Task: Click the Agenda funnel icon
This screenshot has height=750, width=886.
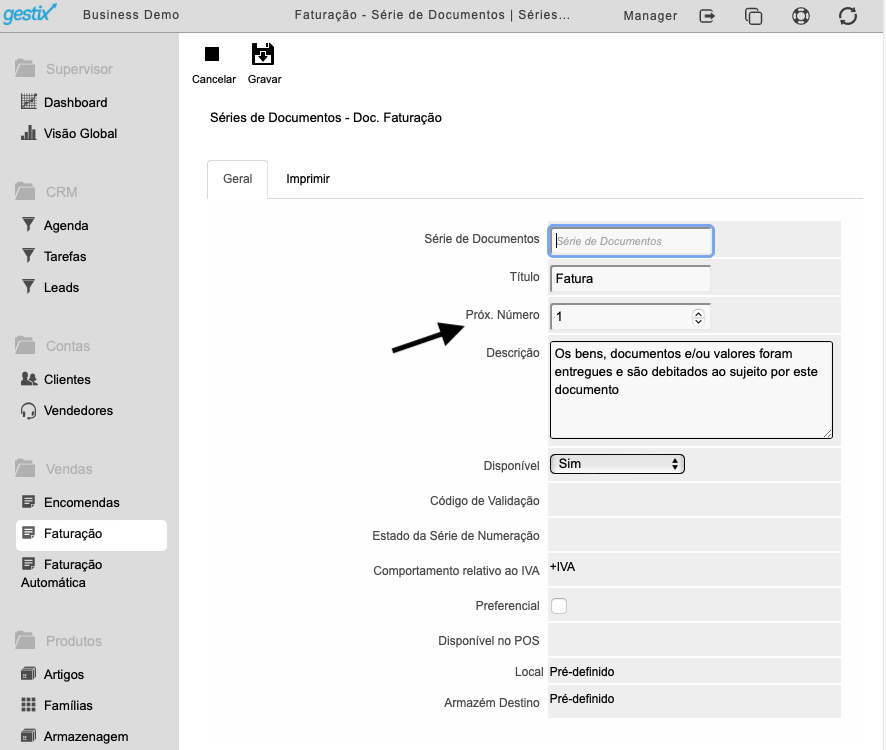Action: (28, 224)
